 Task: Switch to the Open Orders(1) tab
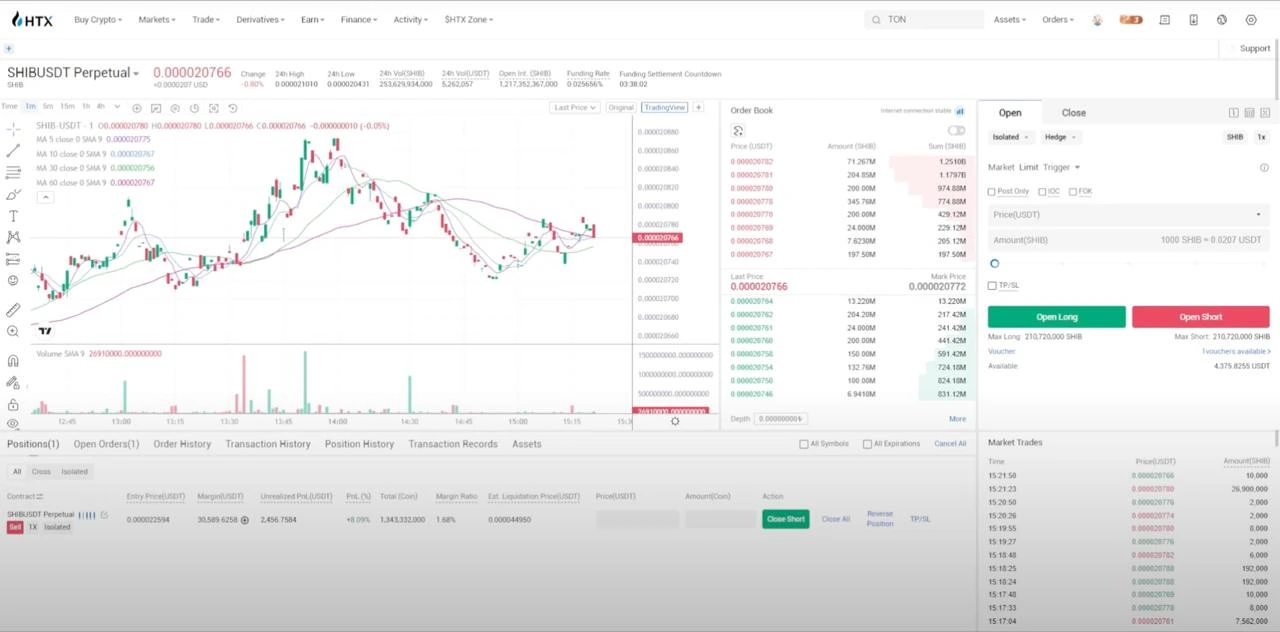pos(106,444)
